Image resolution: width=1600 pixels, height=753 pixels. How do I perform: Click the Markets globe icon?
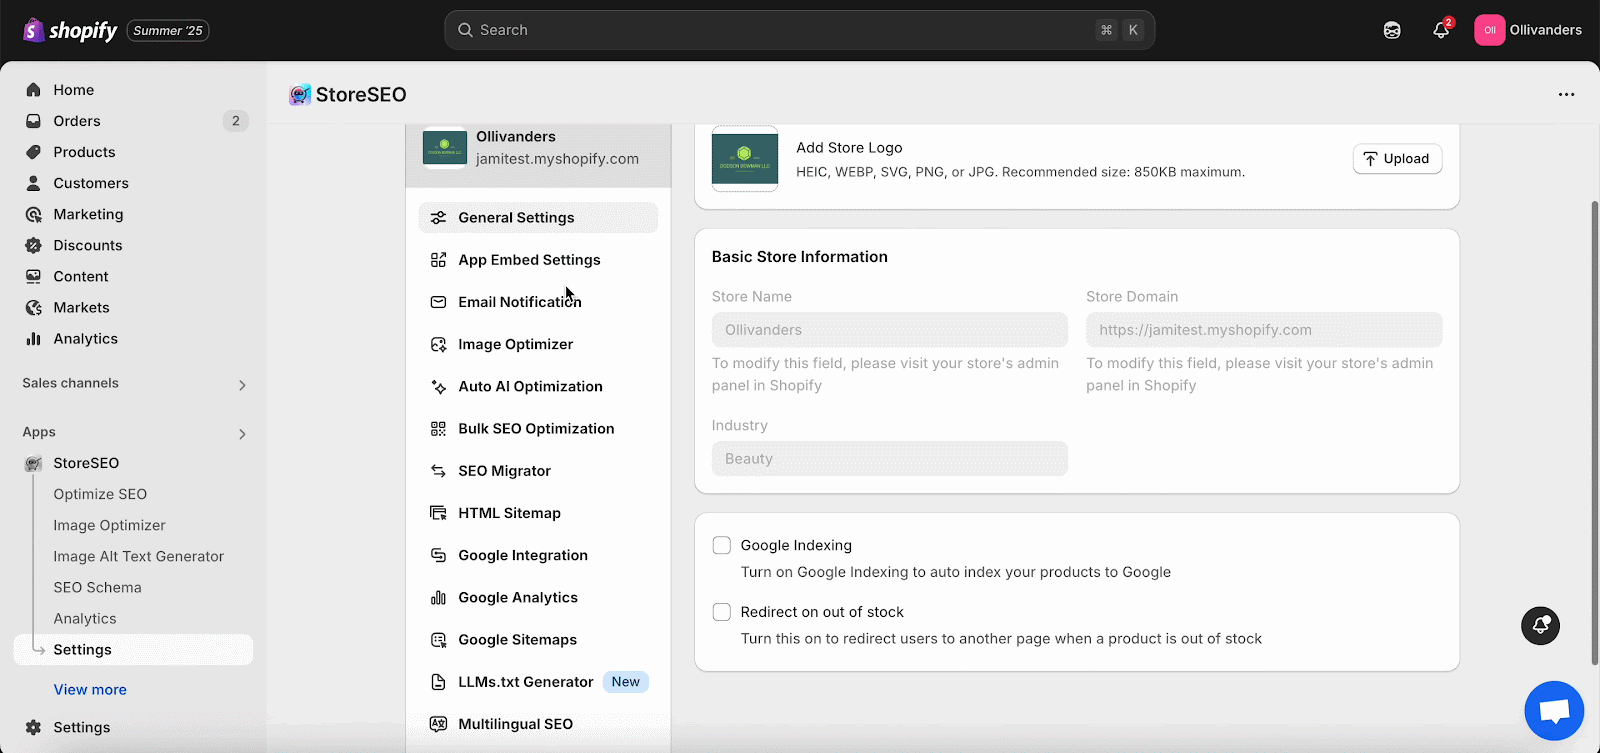(x=34, y=307)
